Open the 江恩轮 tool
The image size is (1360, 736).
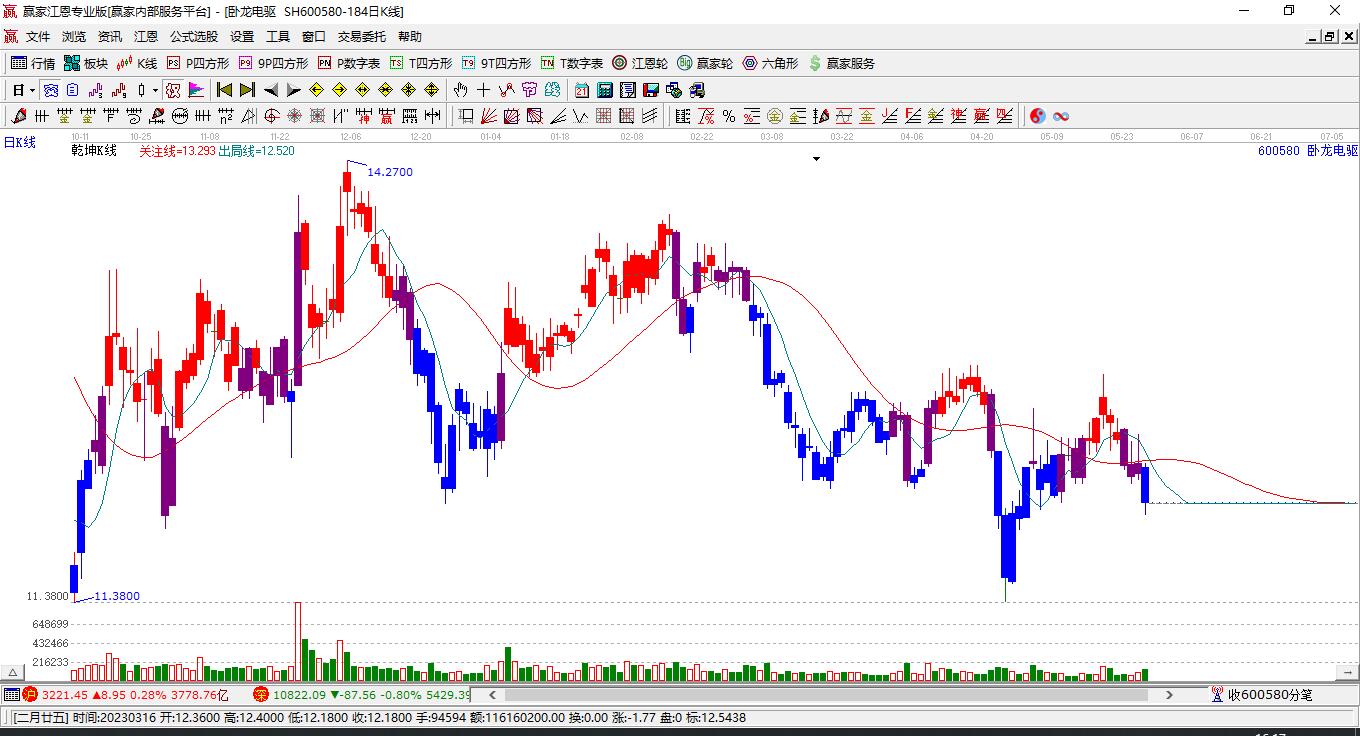pyautogui.click(x=640, y=63)
